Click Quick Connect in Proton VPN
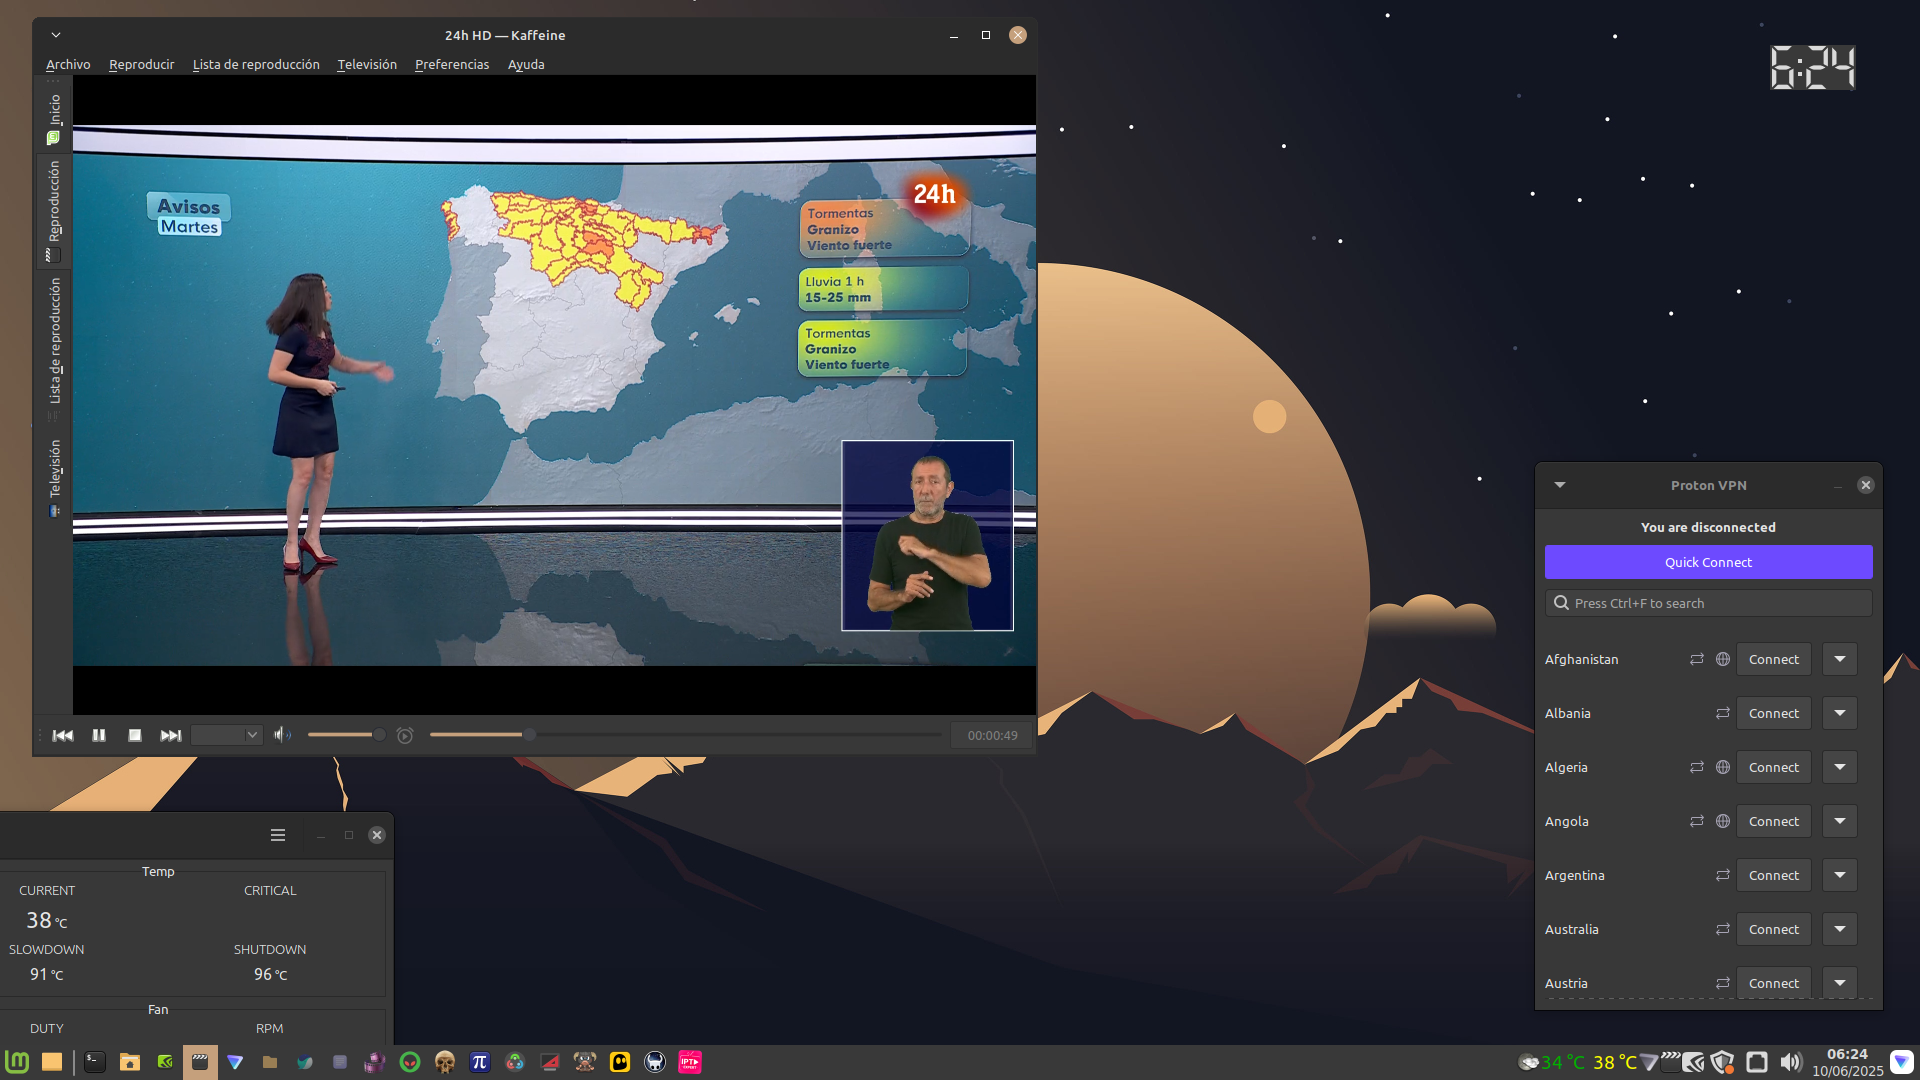This screenshot has width=1920, height=1080. [1708, 562]
